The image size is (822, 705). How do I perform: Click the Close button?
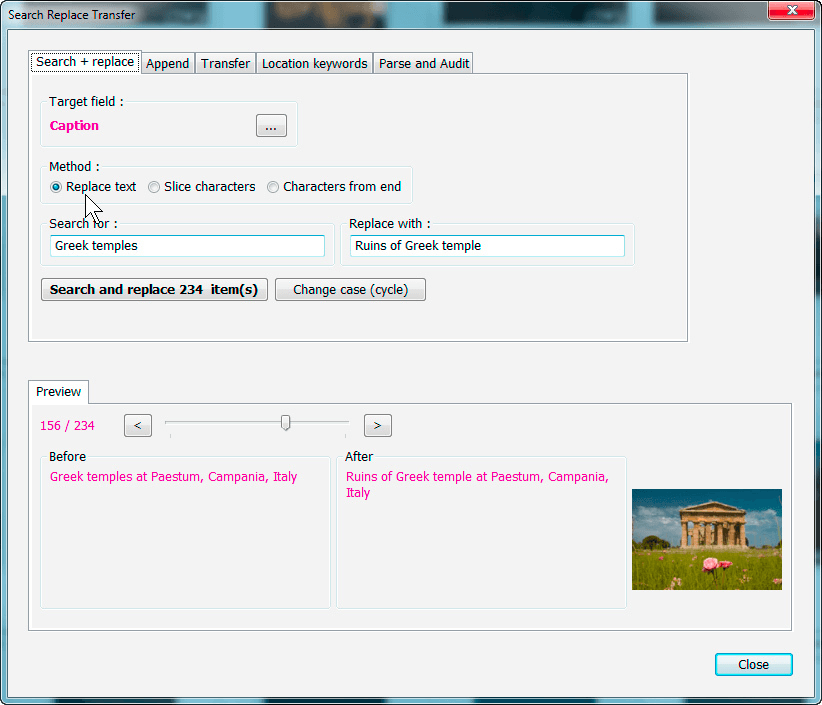(753, 664)
